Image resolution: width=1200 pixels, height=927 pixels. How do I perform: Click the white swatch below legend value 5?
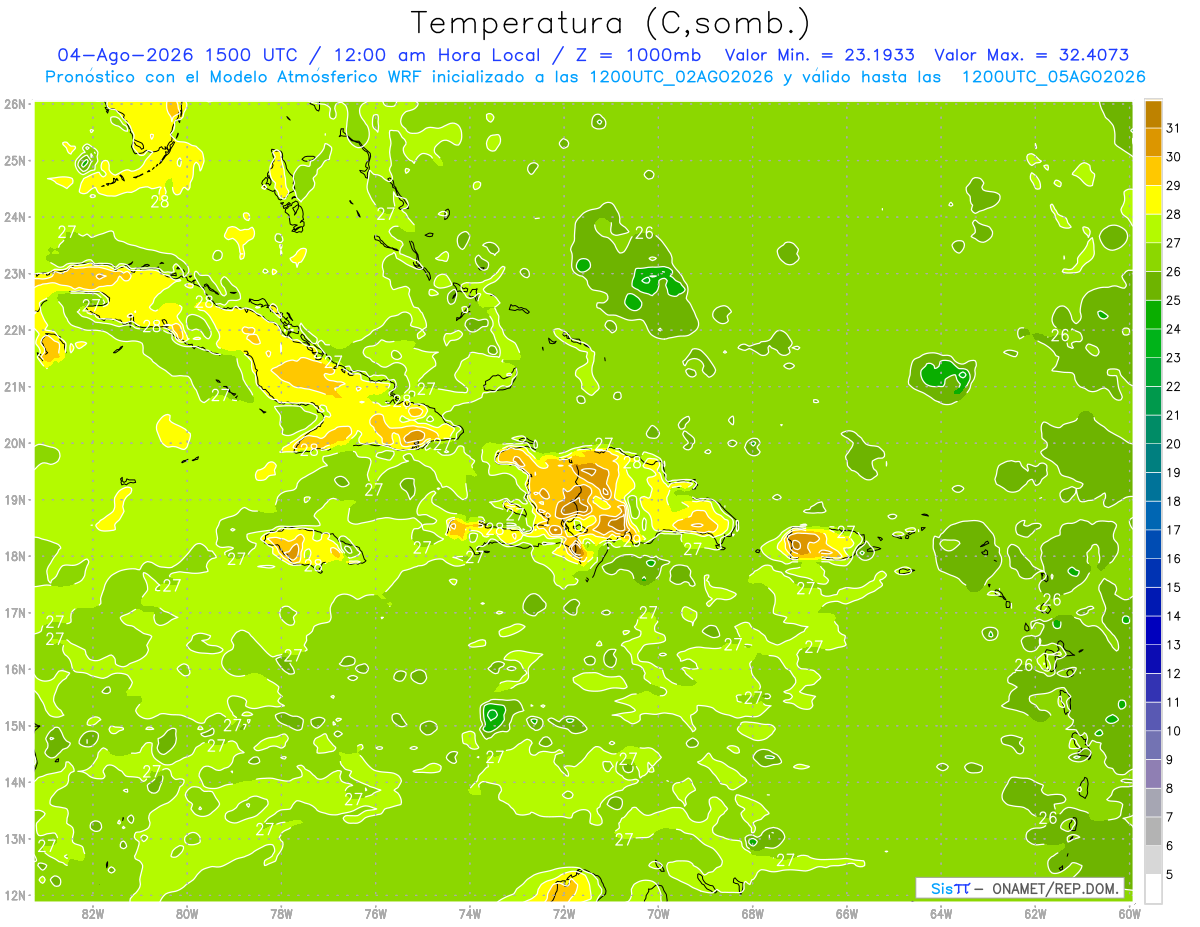(1153, 888)
